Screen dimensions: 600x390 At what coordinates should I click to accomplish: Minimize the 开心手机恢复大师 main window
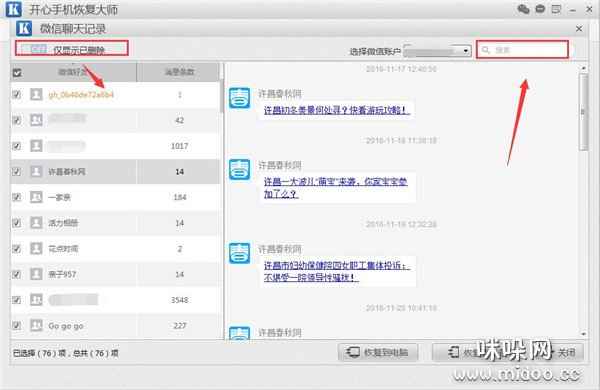coord(573,10)
